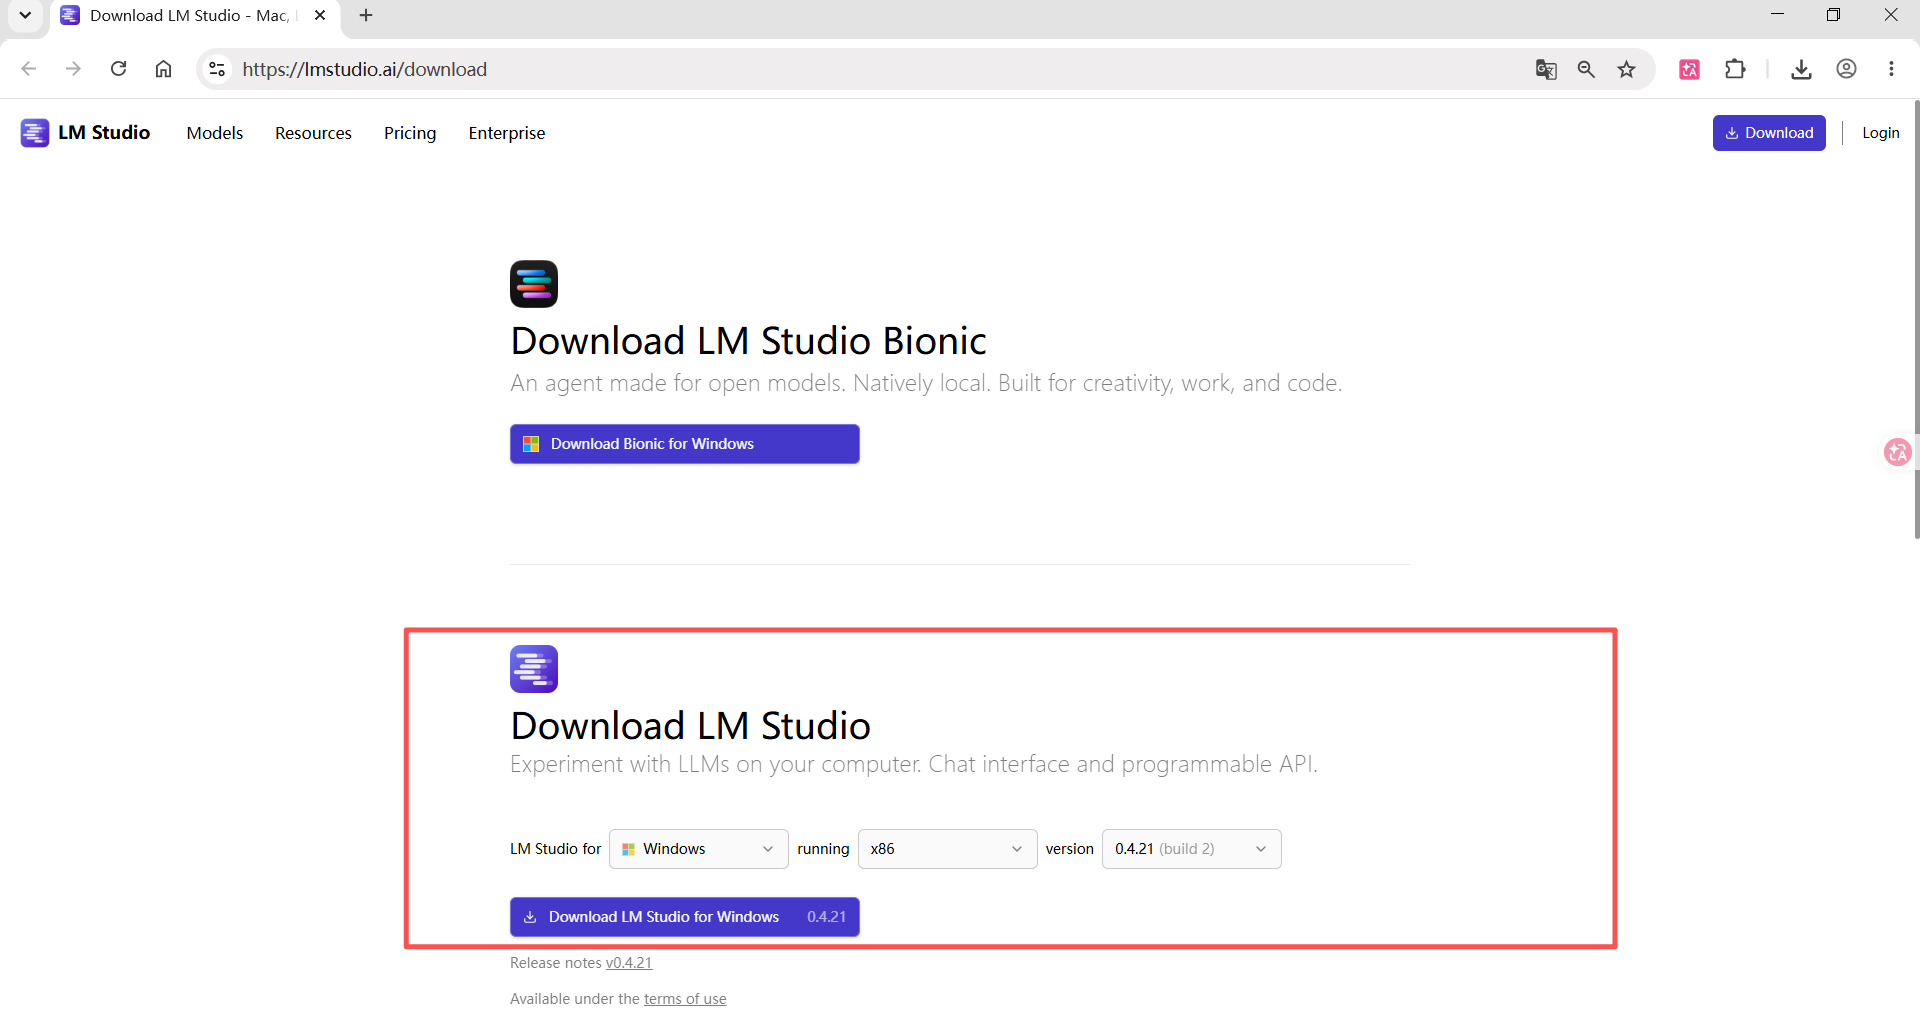1920x1019 pixels.
Task: Click Download LM Studio for Windows button
Action: [685, 917]
